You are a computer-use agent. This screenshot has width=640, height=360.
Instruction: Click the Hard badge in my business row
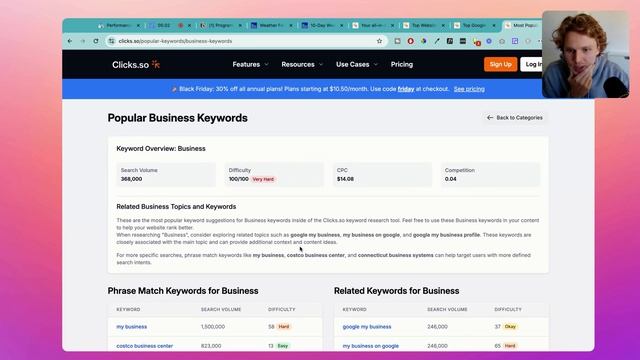coord(284,327)
